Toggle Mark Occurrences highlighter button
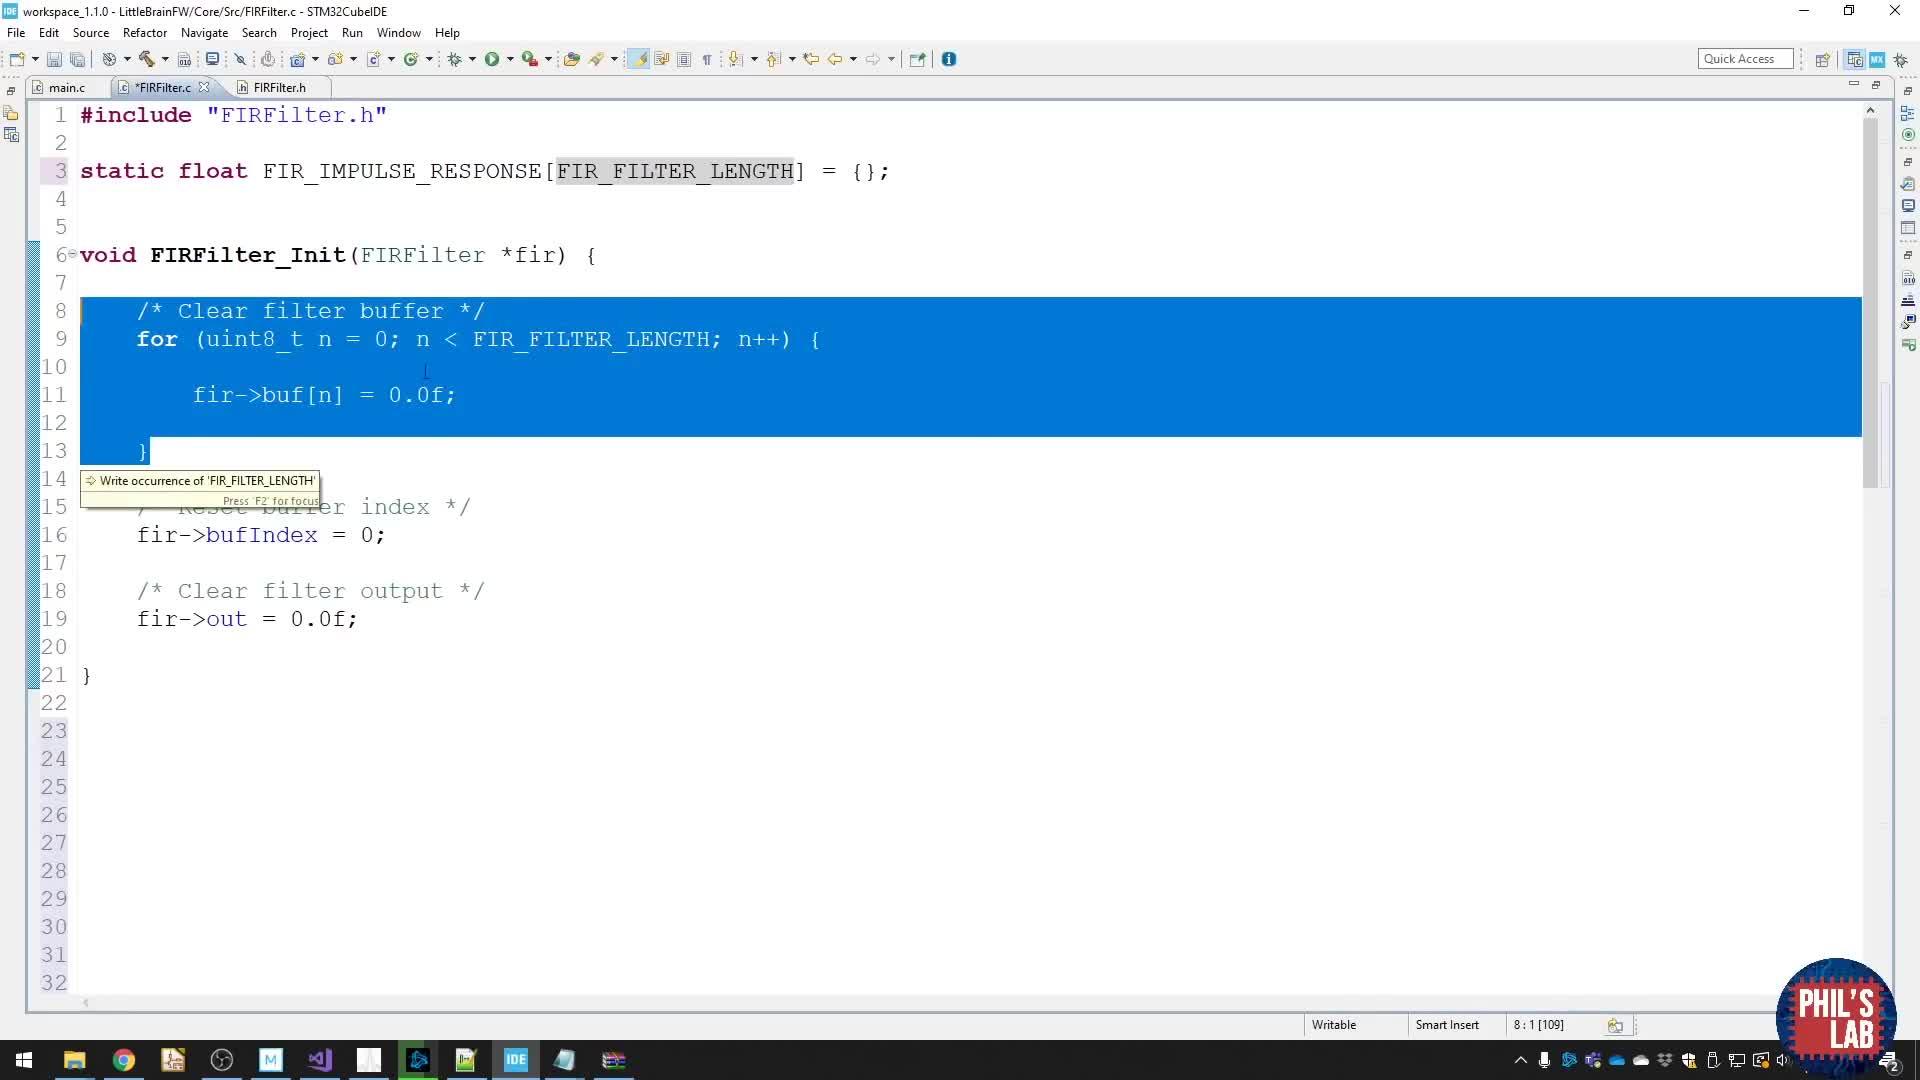1920x1080 pixels. (x=637, y=59)
